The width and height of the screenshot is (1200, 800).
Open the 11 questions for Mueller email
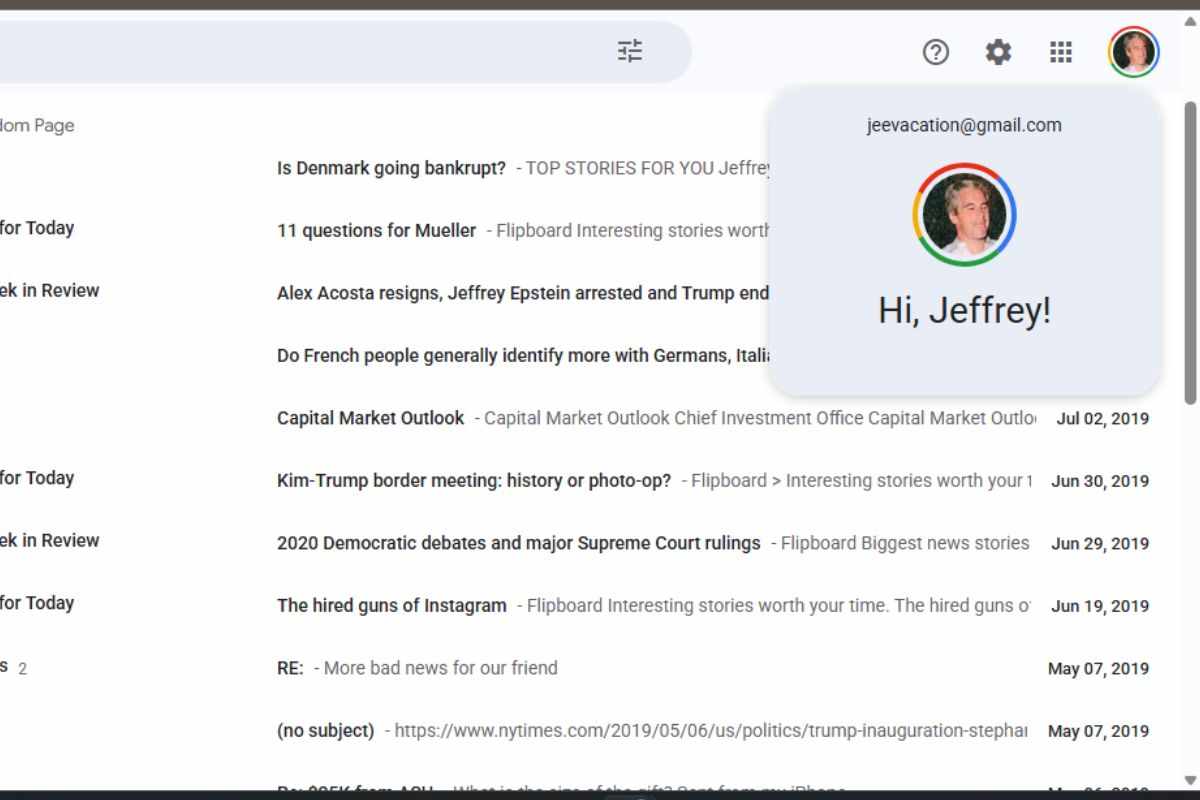376,230
